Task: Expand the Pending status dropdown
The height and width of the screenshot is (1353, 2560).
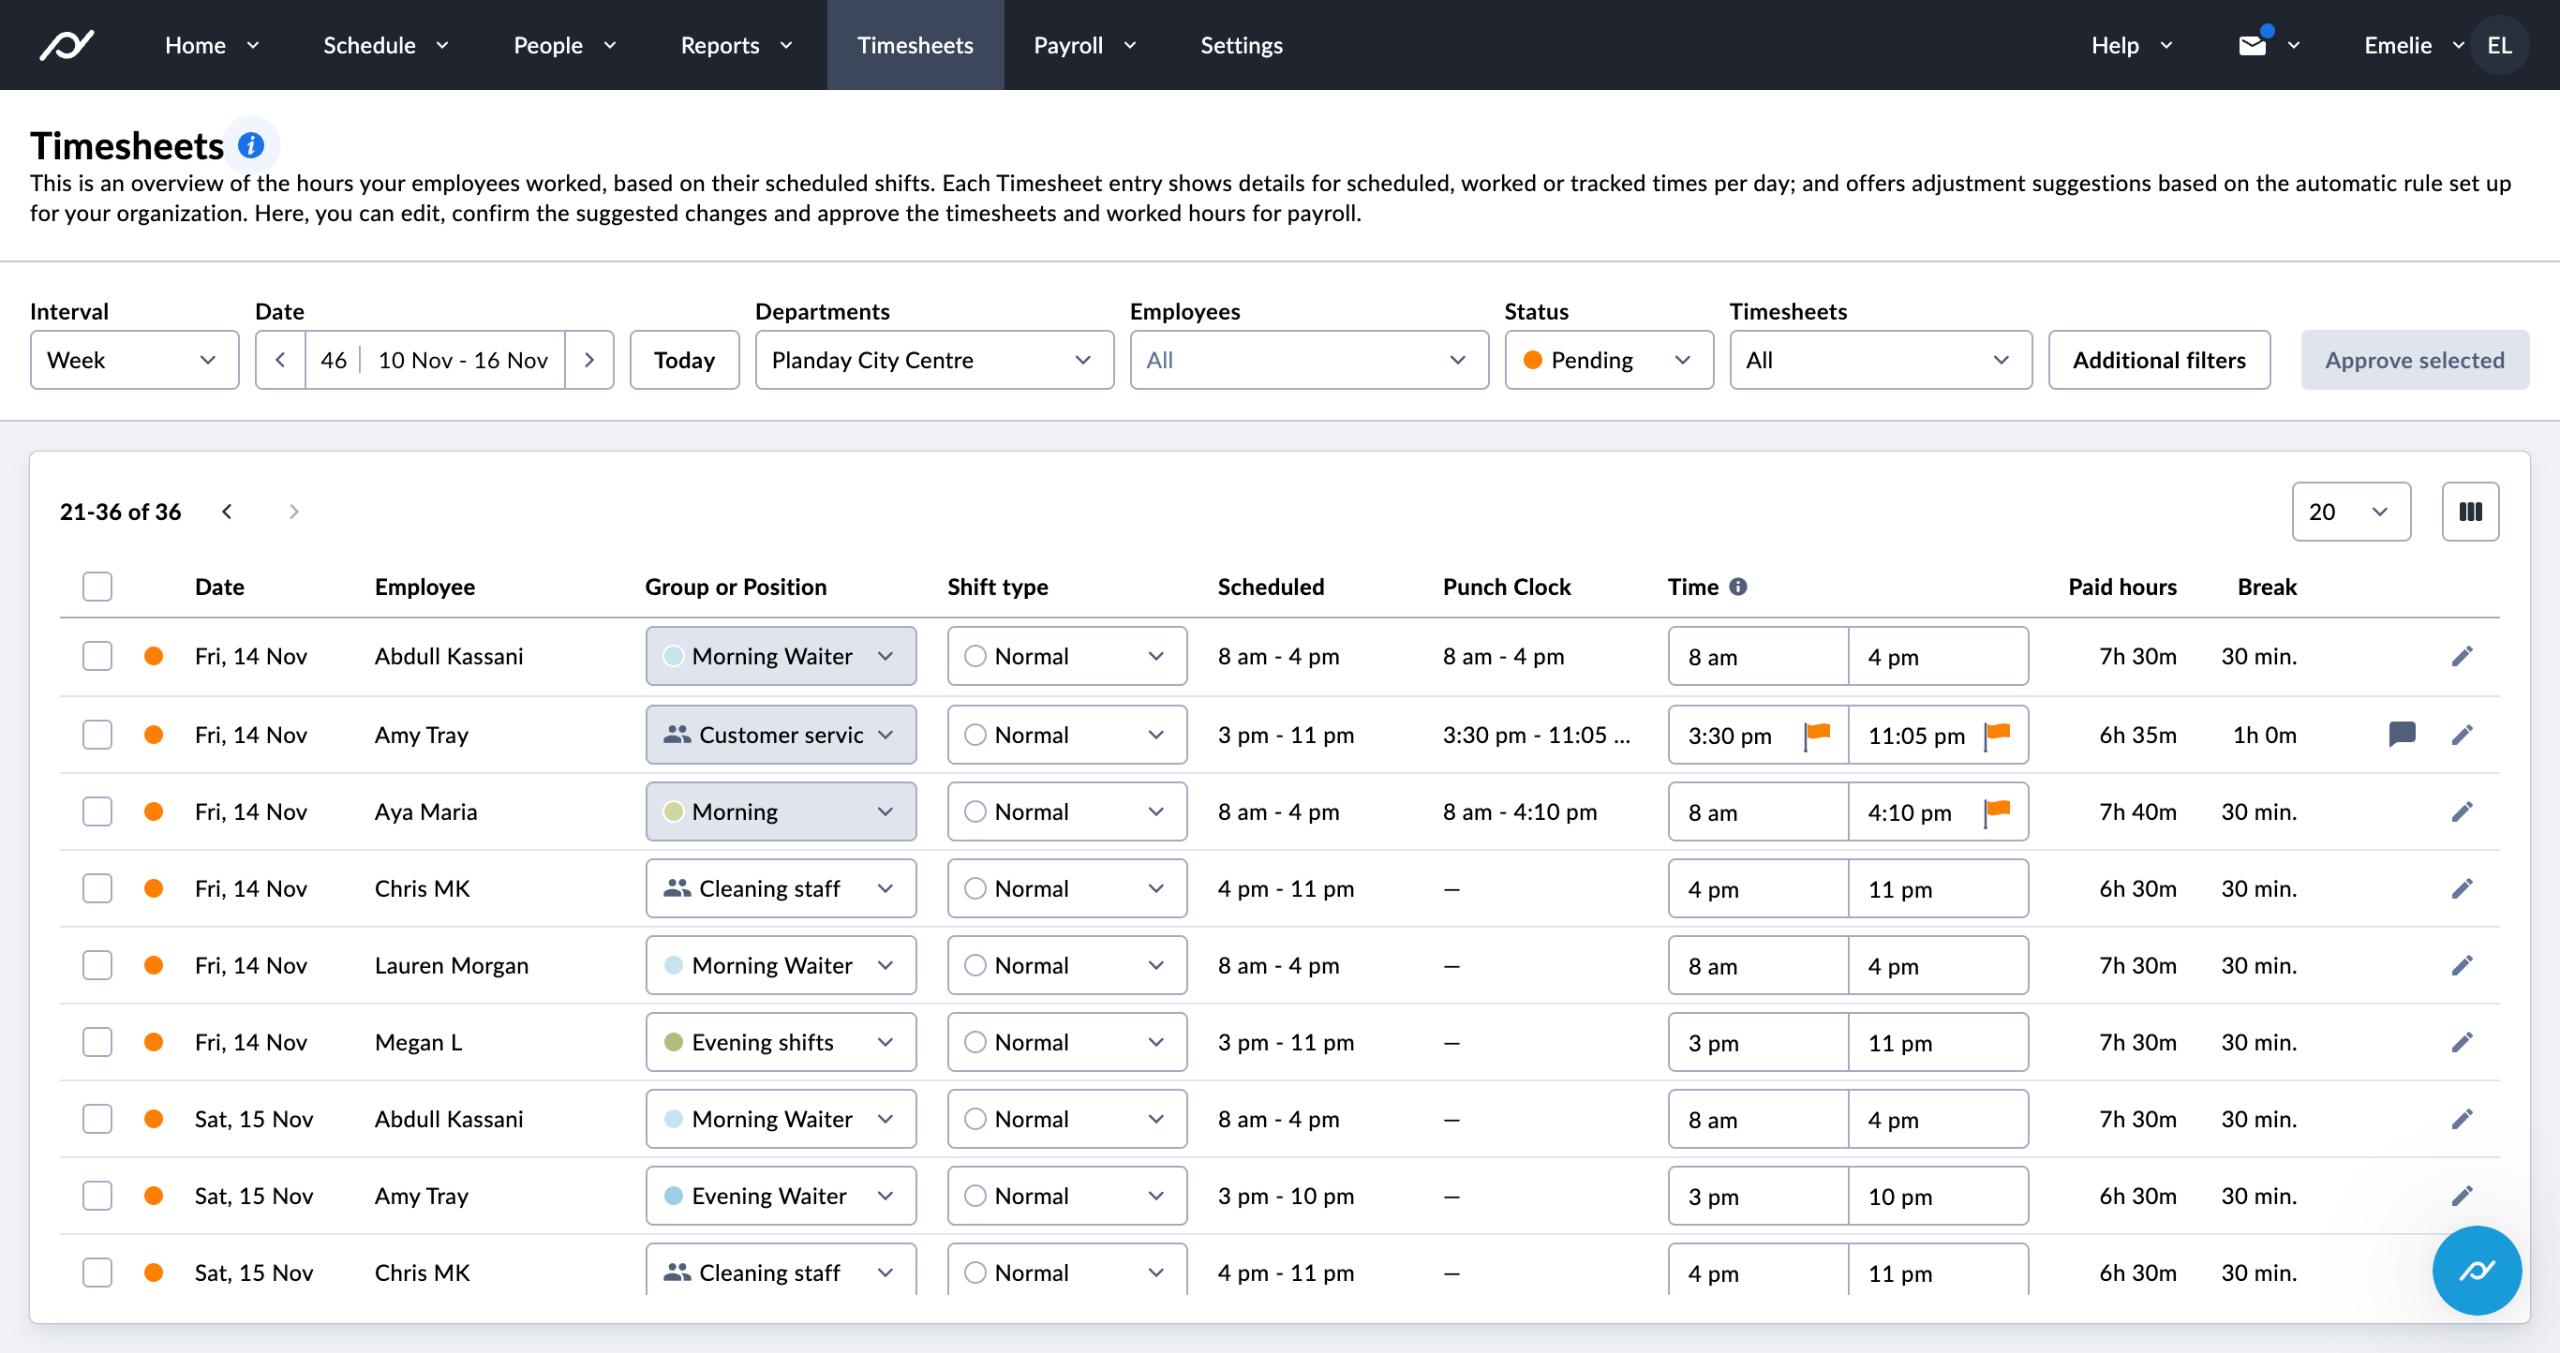Action: 1608,360
